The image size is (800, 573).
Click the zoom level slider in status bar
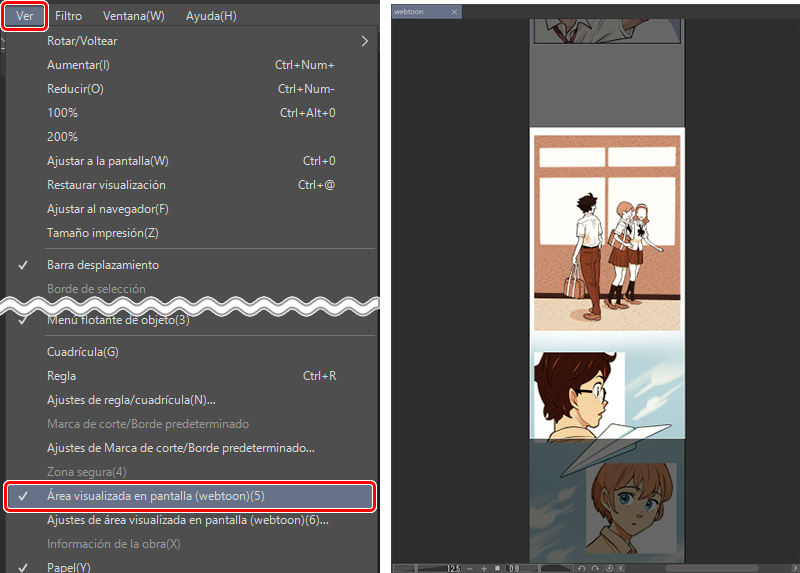click(427, 567)
